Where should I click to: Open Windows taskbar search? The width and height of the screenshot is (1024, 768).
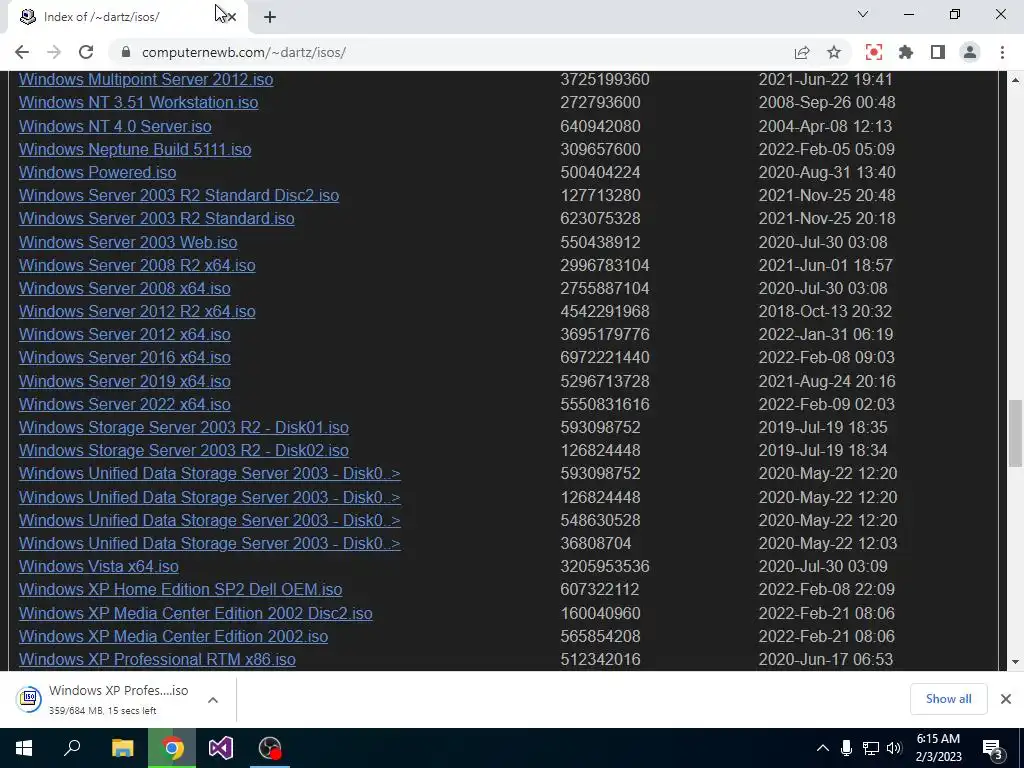tap(72, 748)
